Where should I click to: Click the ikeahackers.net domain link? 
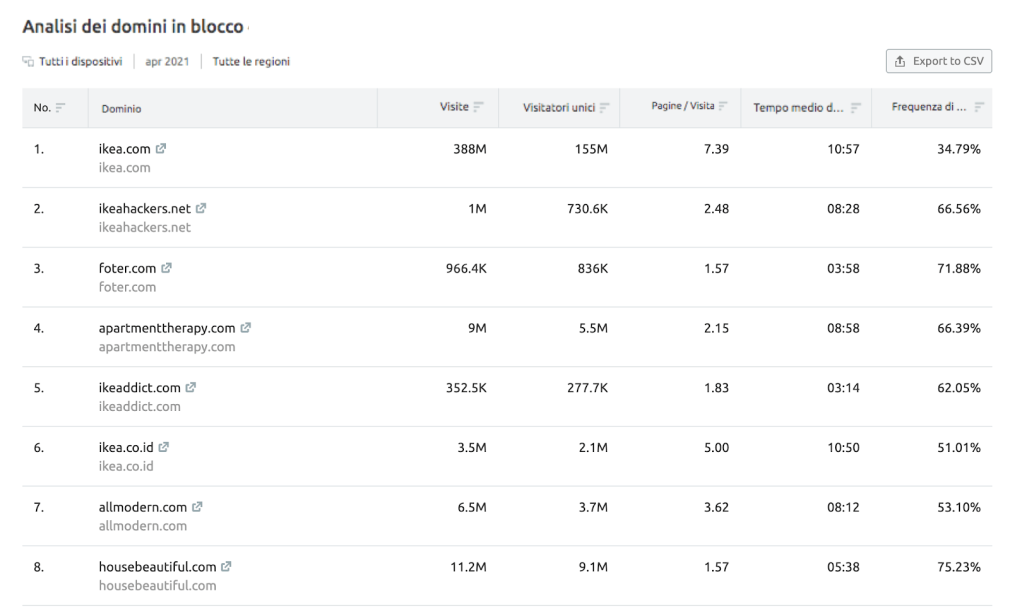pyautogui.click(x=144, y=209)
